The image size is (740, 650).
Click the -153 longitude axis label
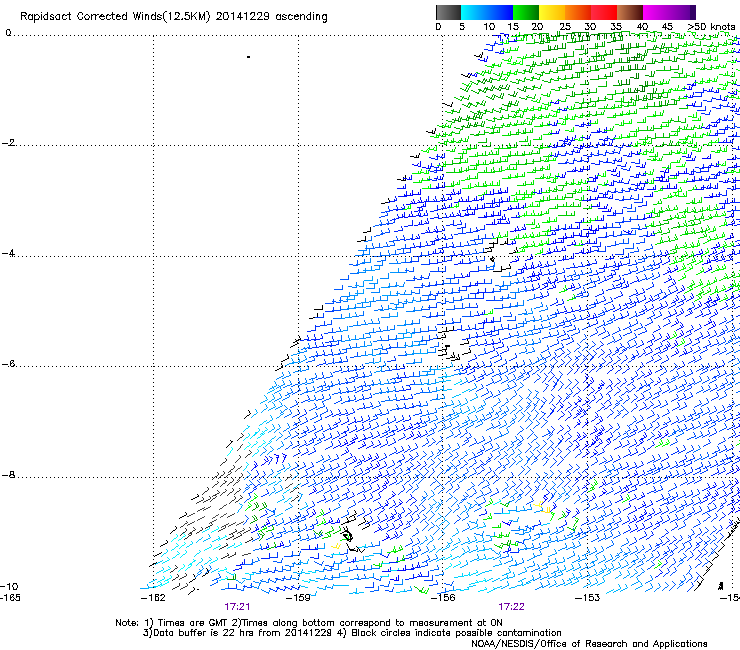point(588,598)
